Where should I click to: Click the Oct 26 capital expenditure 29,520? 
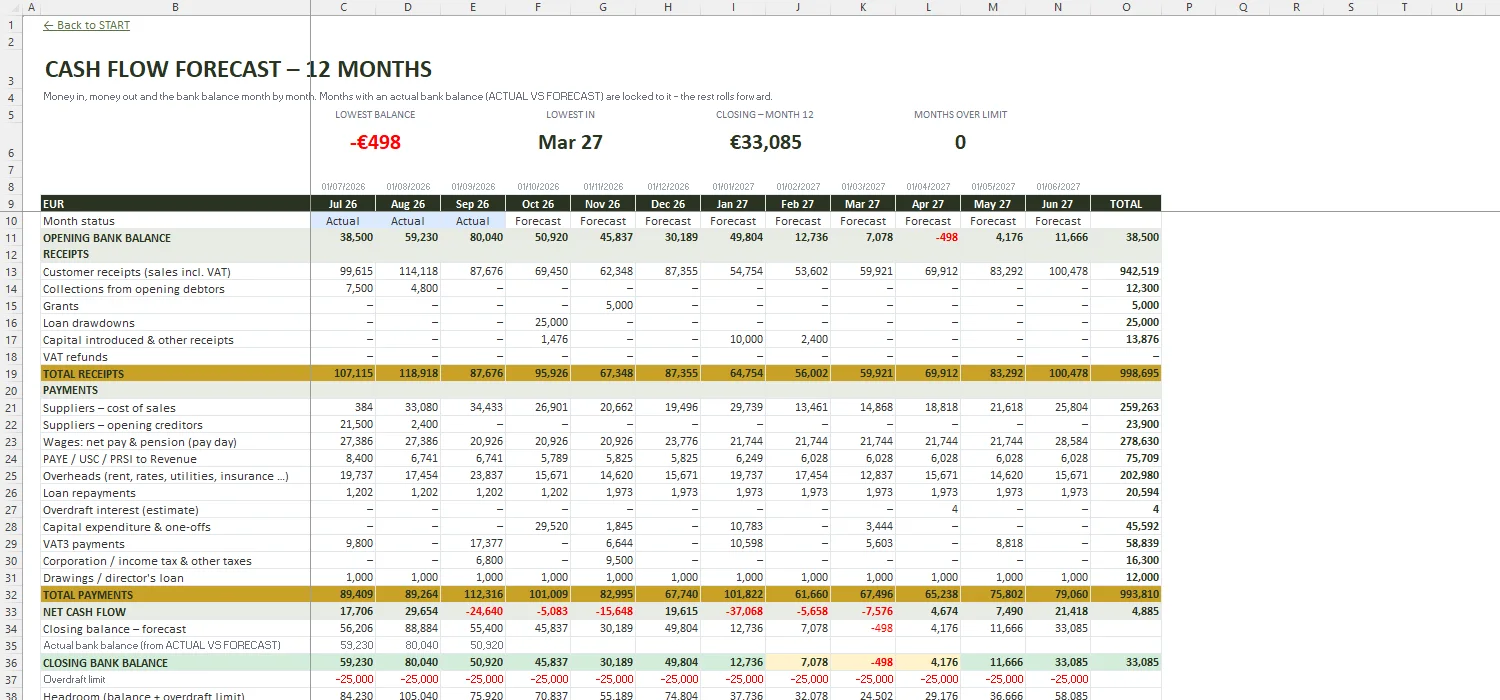click(x=550, y=527)
